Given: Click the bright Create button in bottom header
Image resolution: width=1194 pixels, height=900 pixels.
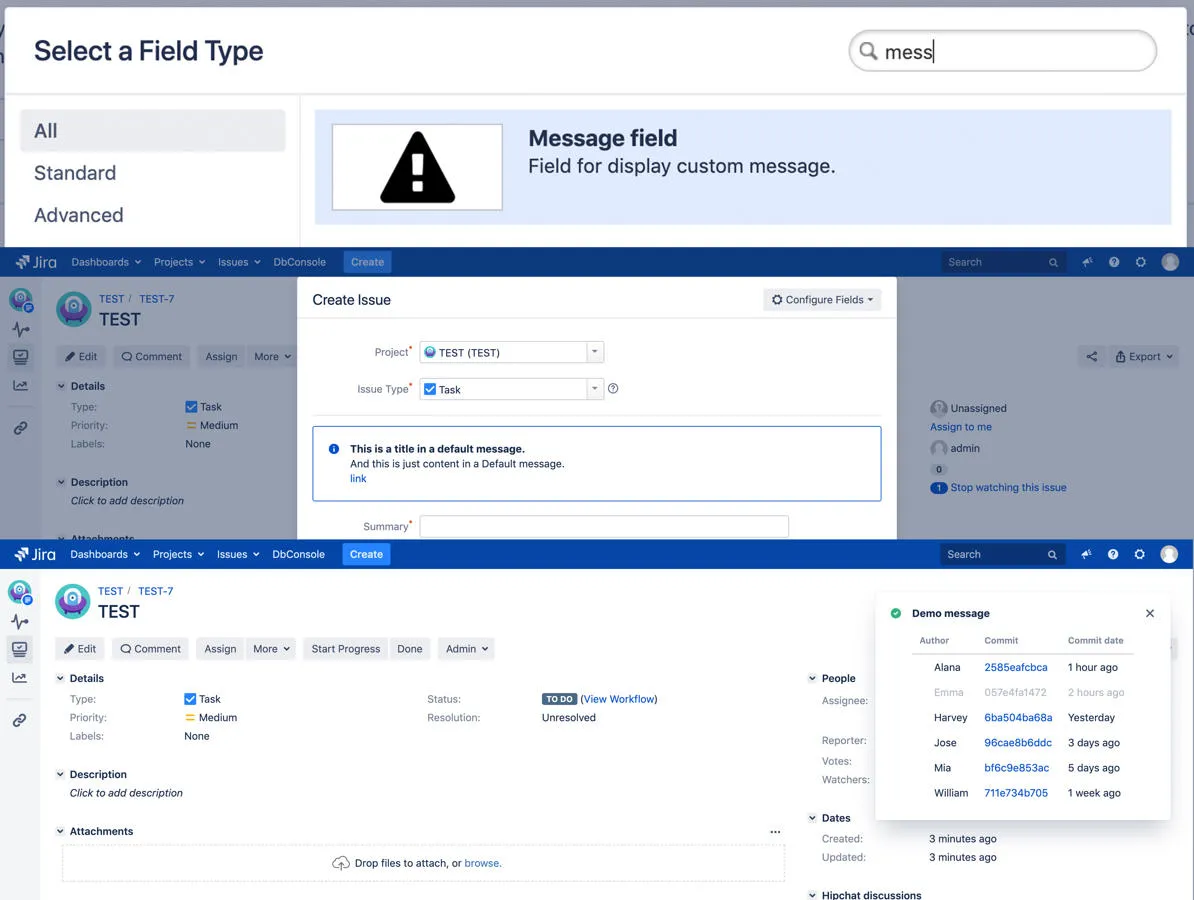Looking at the screenshot, I should pyautogui.click(x=366, y=554).
